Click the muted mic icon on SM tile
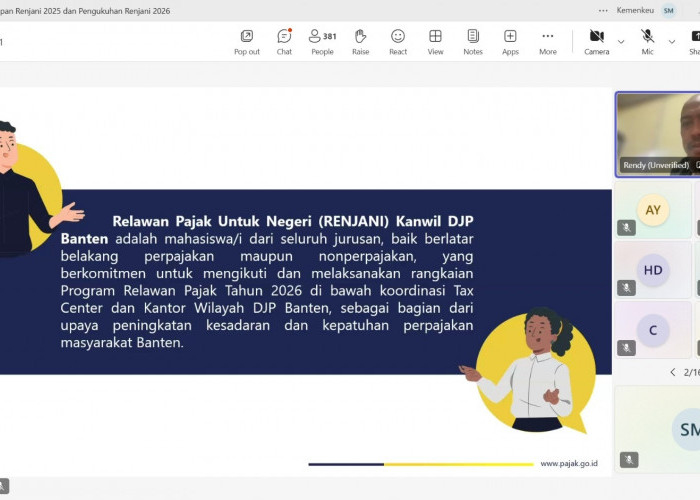700x500 pixels. tap(629, 460)
